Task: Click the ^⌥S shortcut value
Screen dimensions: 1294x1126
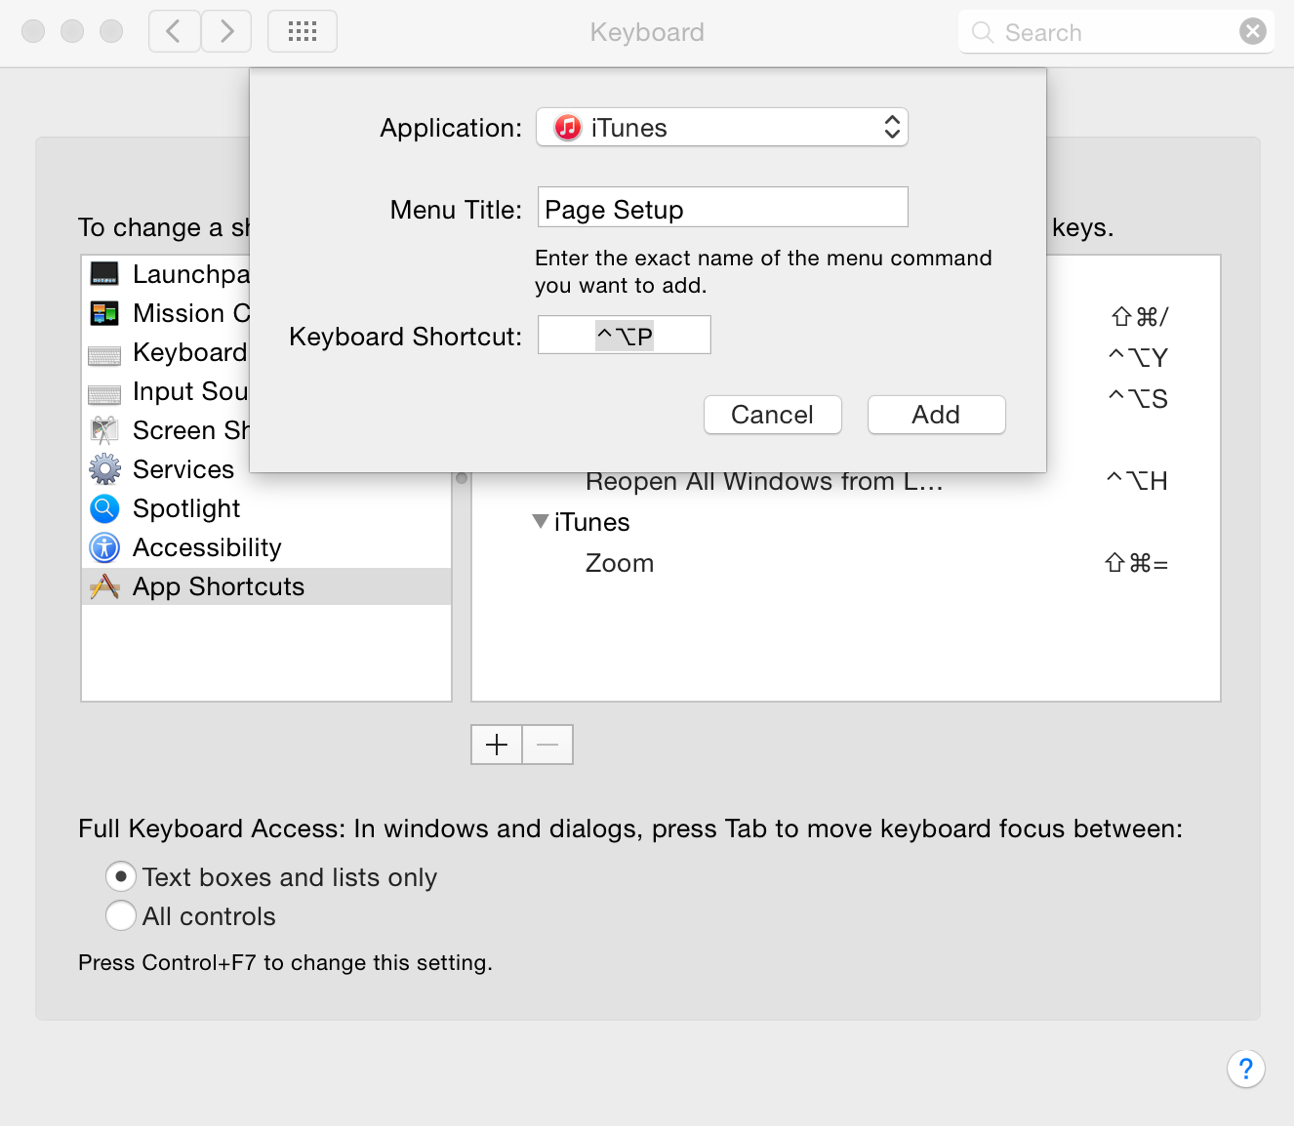Action: point(1138,399)
